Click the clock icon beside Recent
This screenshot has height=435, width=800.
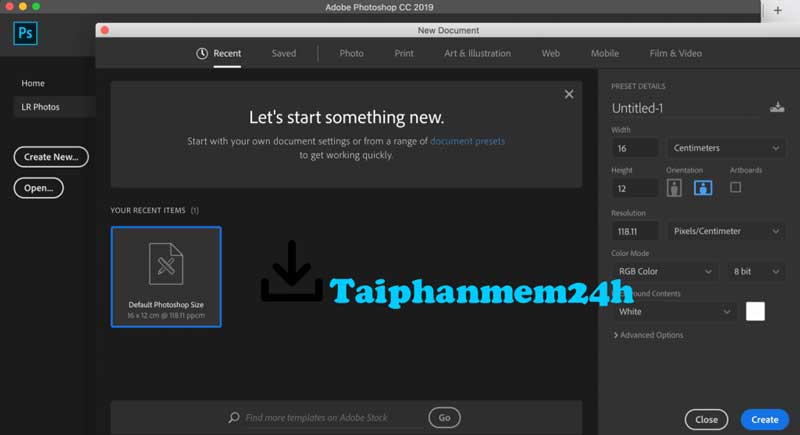point(202,54)
